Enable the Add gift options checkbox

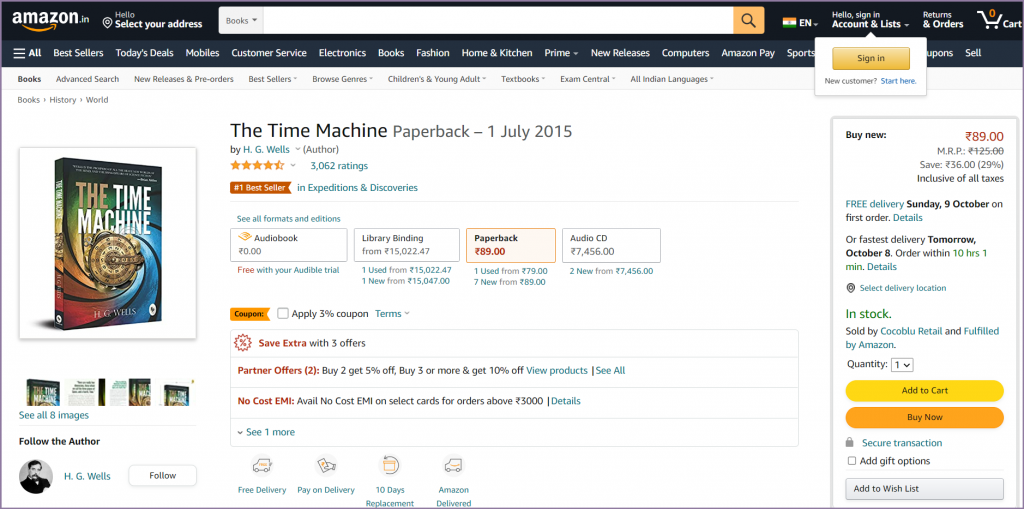pyautogui.click(x=852, y=461)
